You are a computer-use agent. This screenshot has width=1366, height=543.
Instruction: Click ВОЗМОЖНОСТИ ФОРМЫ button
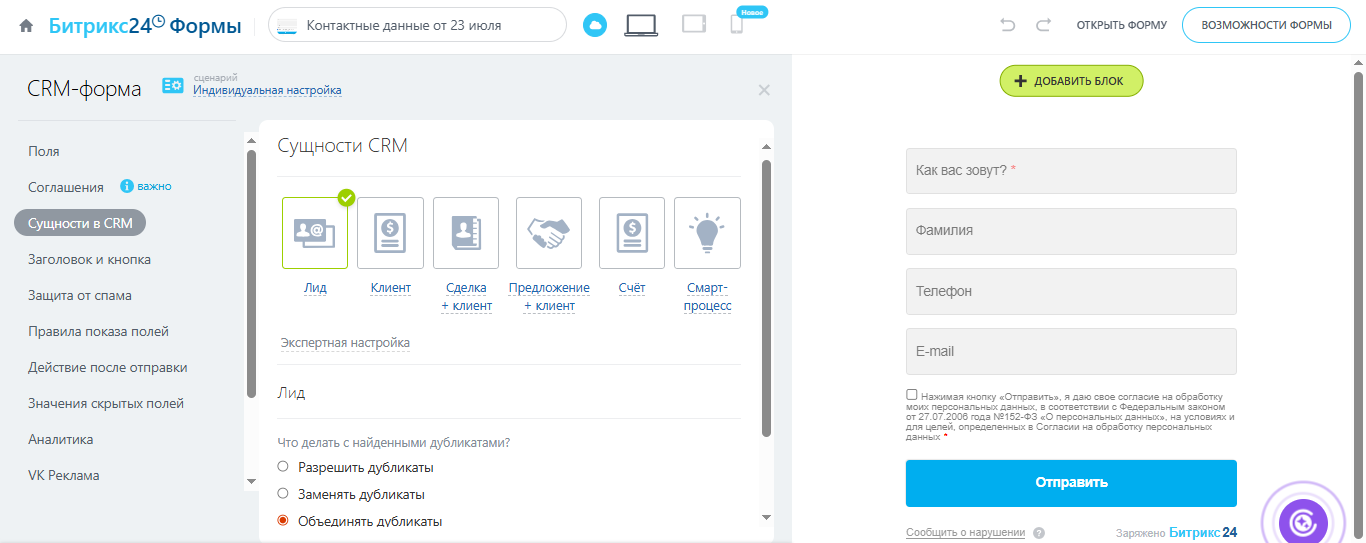tap(1265, 25)
